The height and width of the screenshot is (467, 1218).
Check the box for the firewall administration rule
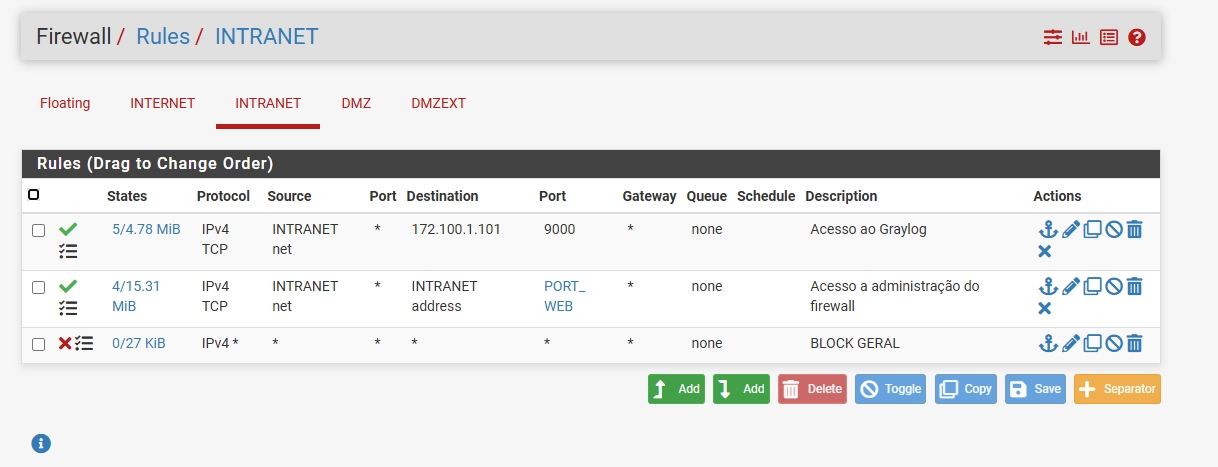pos(38,287)
